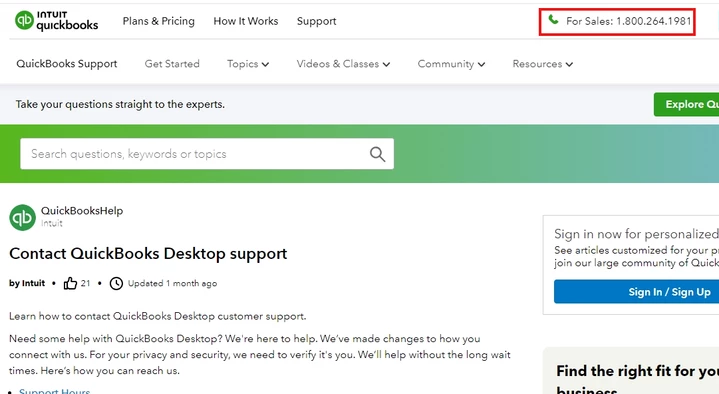The height and width of the screenshot is (394, 719).
Task: Click the QuickBooksHelp avatar logo
Action: point(22,217)
